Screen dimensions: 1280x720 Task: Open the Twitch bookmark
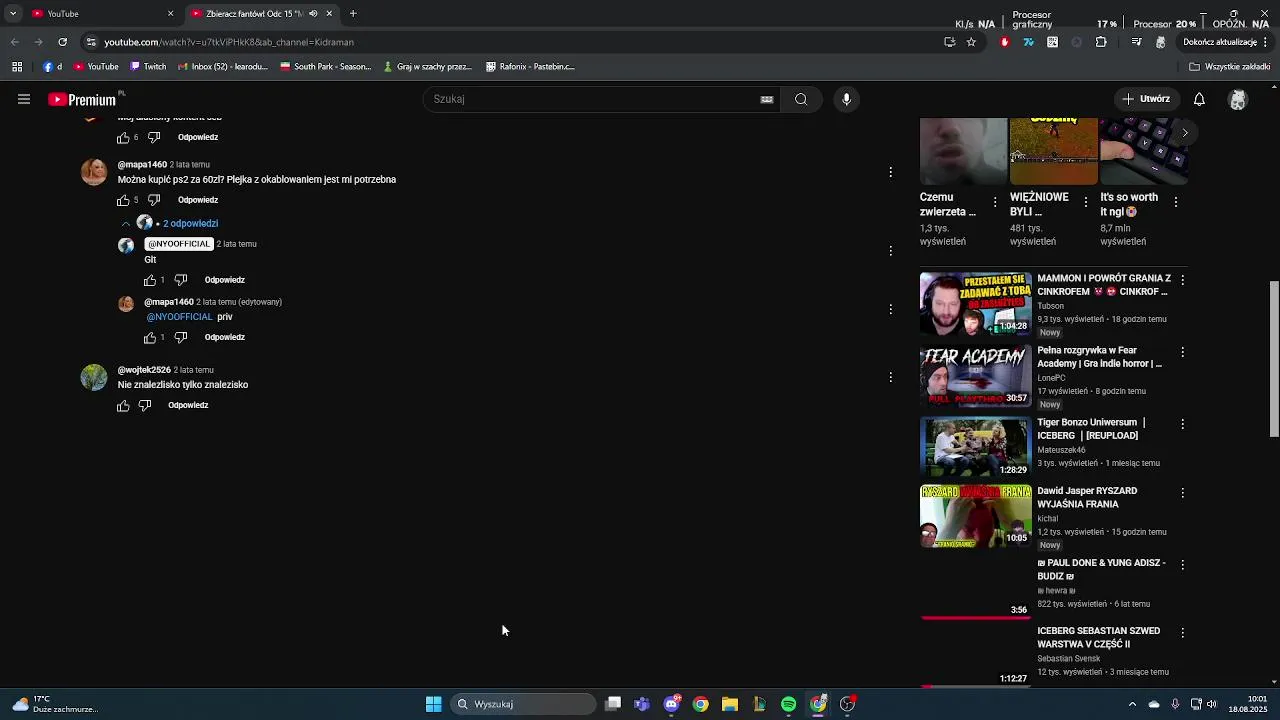(x=148, y=67)
